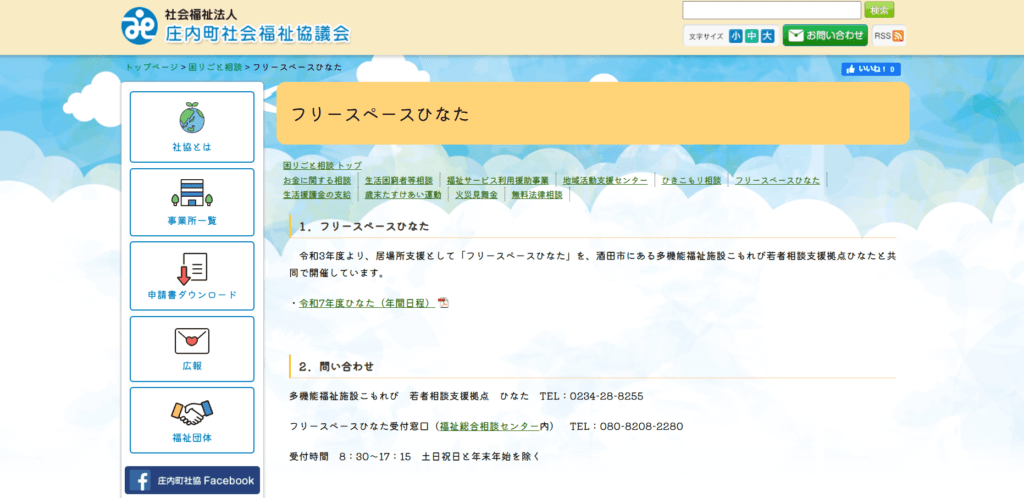Open 庄内町社協 Facebook banner
Image resolution: width=1024 pixels, height=498 pixels.
192,480
